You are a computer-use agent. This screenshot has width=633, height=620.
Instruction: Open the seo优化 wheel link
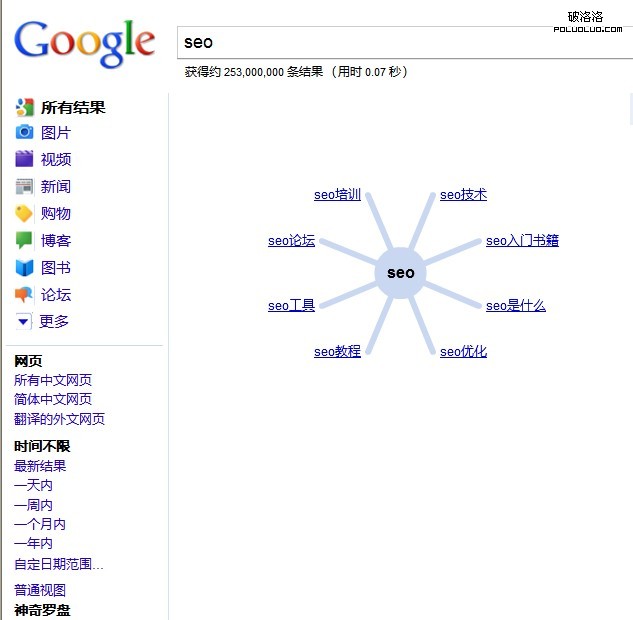tap(463, 352)
